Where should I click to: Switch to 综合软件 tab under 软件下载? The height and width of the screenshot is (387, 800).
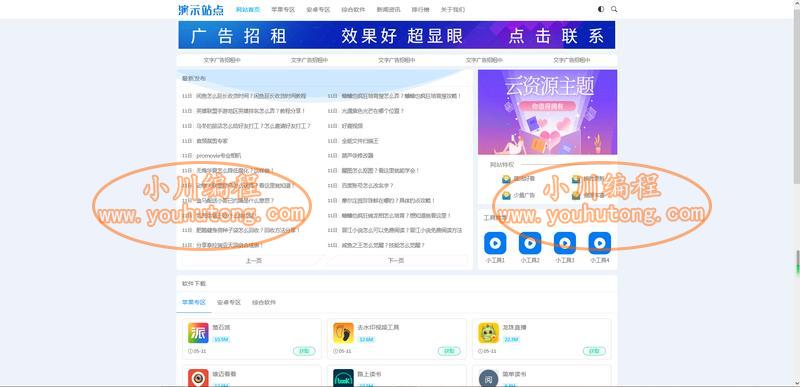(x=264, y=302)
